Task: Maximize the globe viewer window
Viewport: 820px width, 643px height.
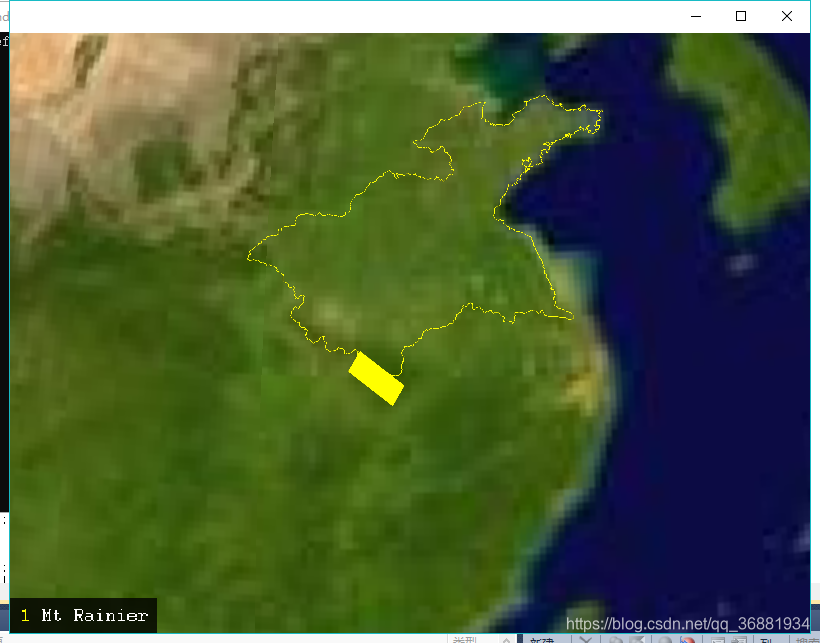Action: (741, 16)
